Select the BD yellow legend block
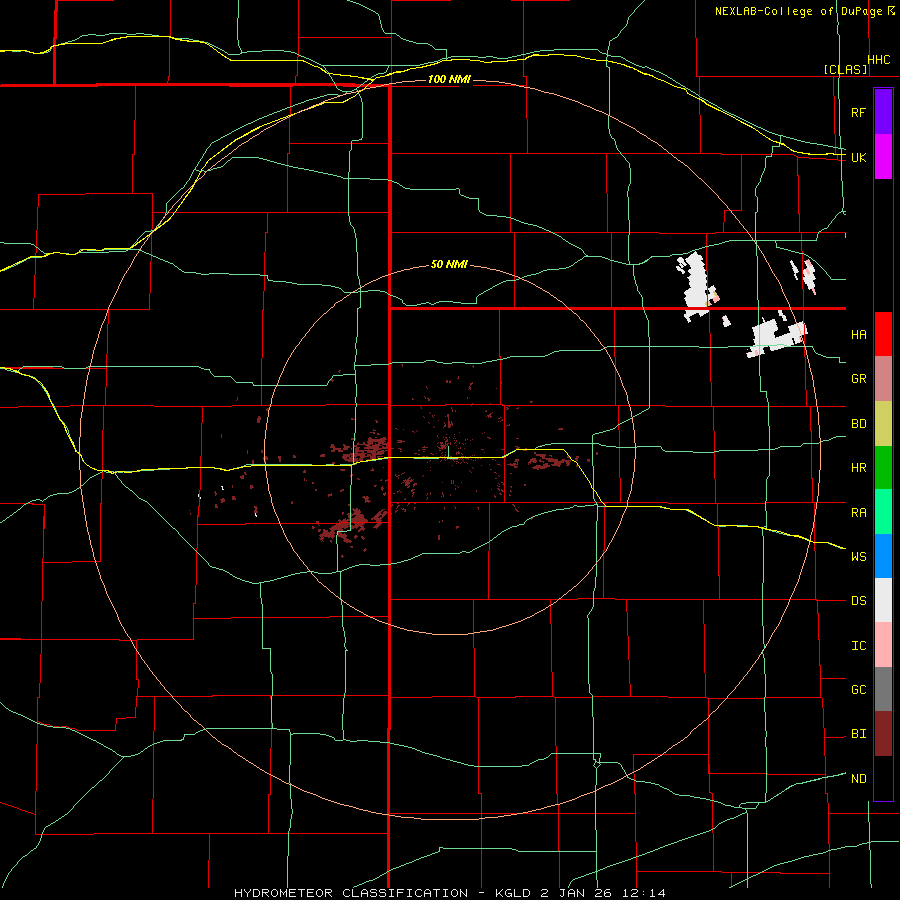 [x=883, y=424]
